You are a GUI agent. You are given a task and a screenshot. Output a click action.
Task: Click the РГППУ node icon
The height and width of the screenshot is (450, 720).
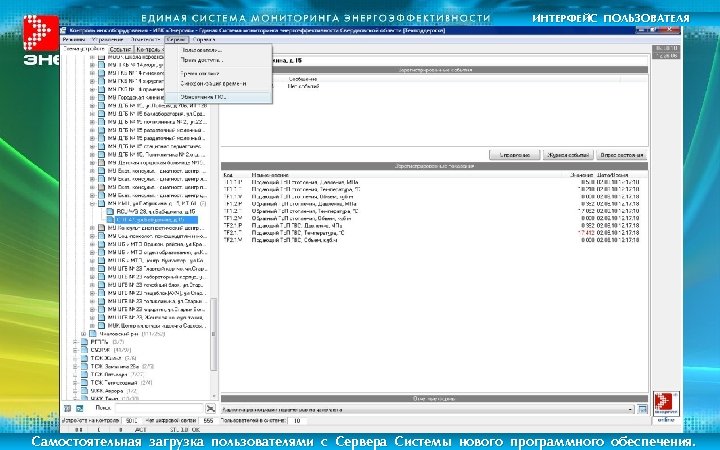click(x=84, y=342)
